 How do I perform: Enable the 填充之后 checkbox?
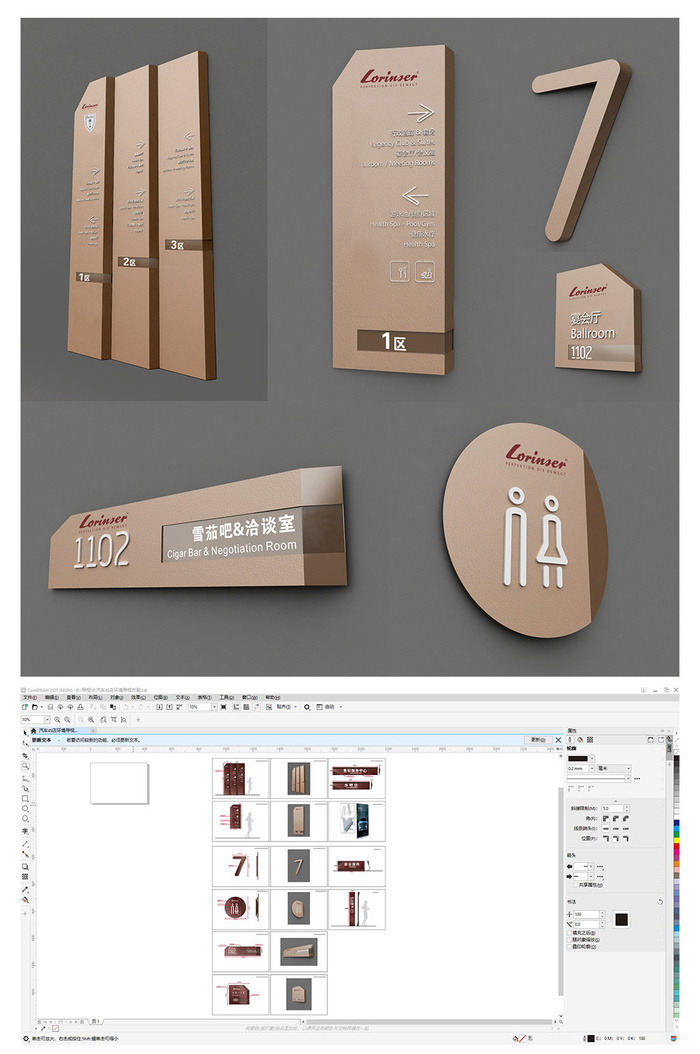click(569, 933)
